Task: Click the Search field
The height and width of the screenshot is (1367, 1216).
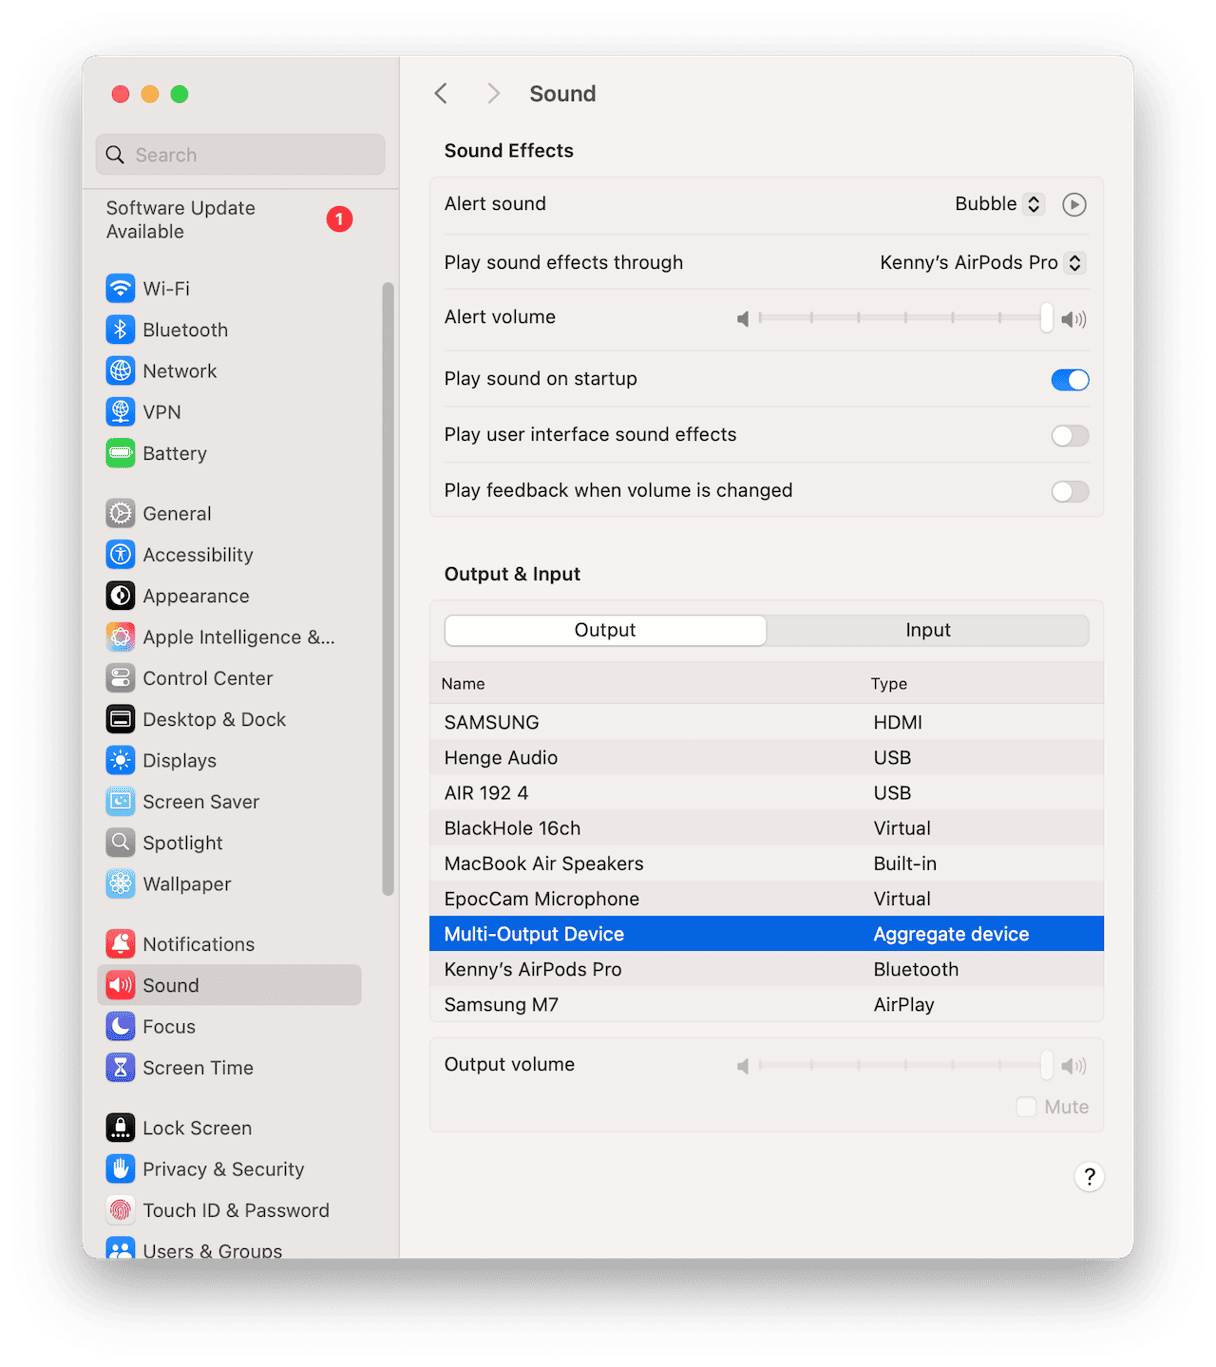Action: tap(240, 155)
